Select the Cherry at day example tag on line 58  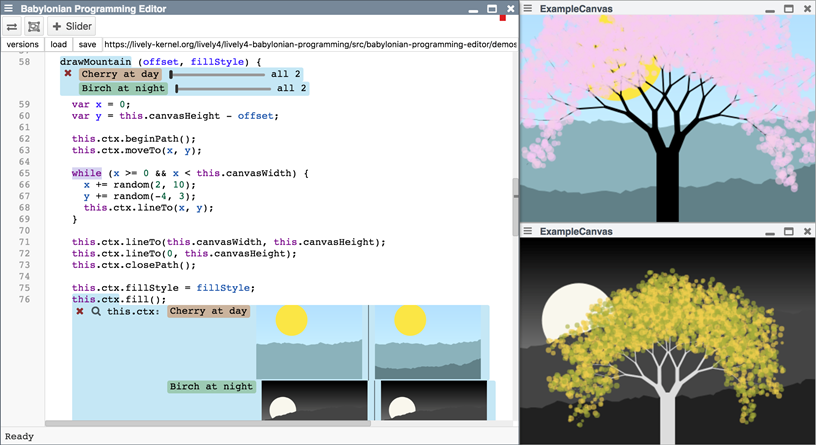(121, 74)
